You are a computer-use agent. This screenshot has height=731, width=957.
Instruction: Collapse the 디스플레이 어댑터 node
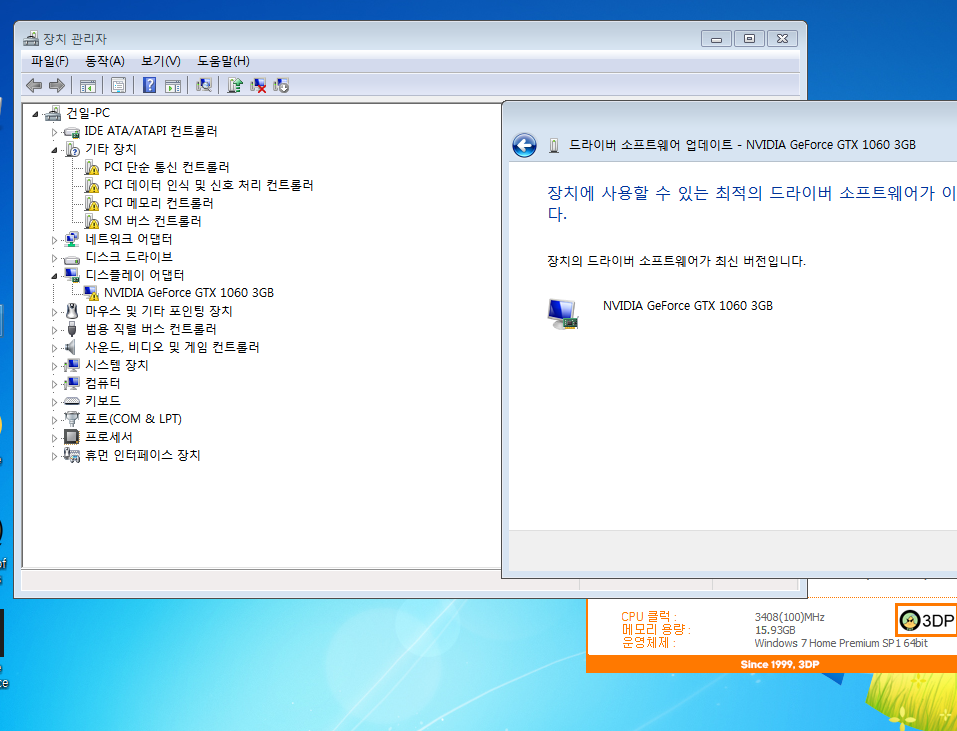54,276
